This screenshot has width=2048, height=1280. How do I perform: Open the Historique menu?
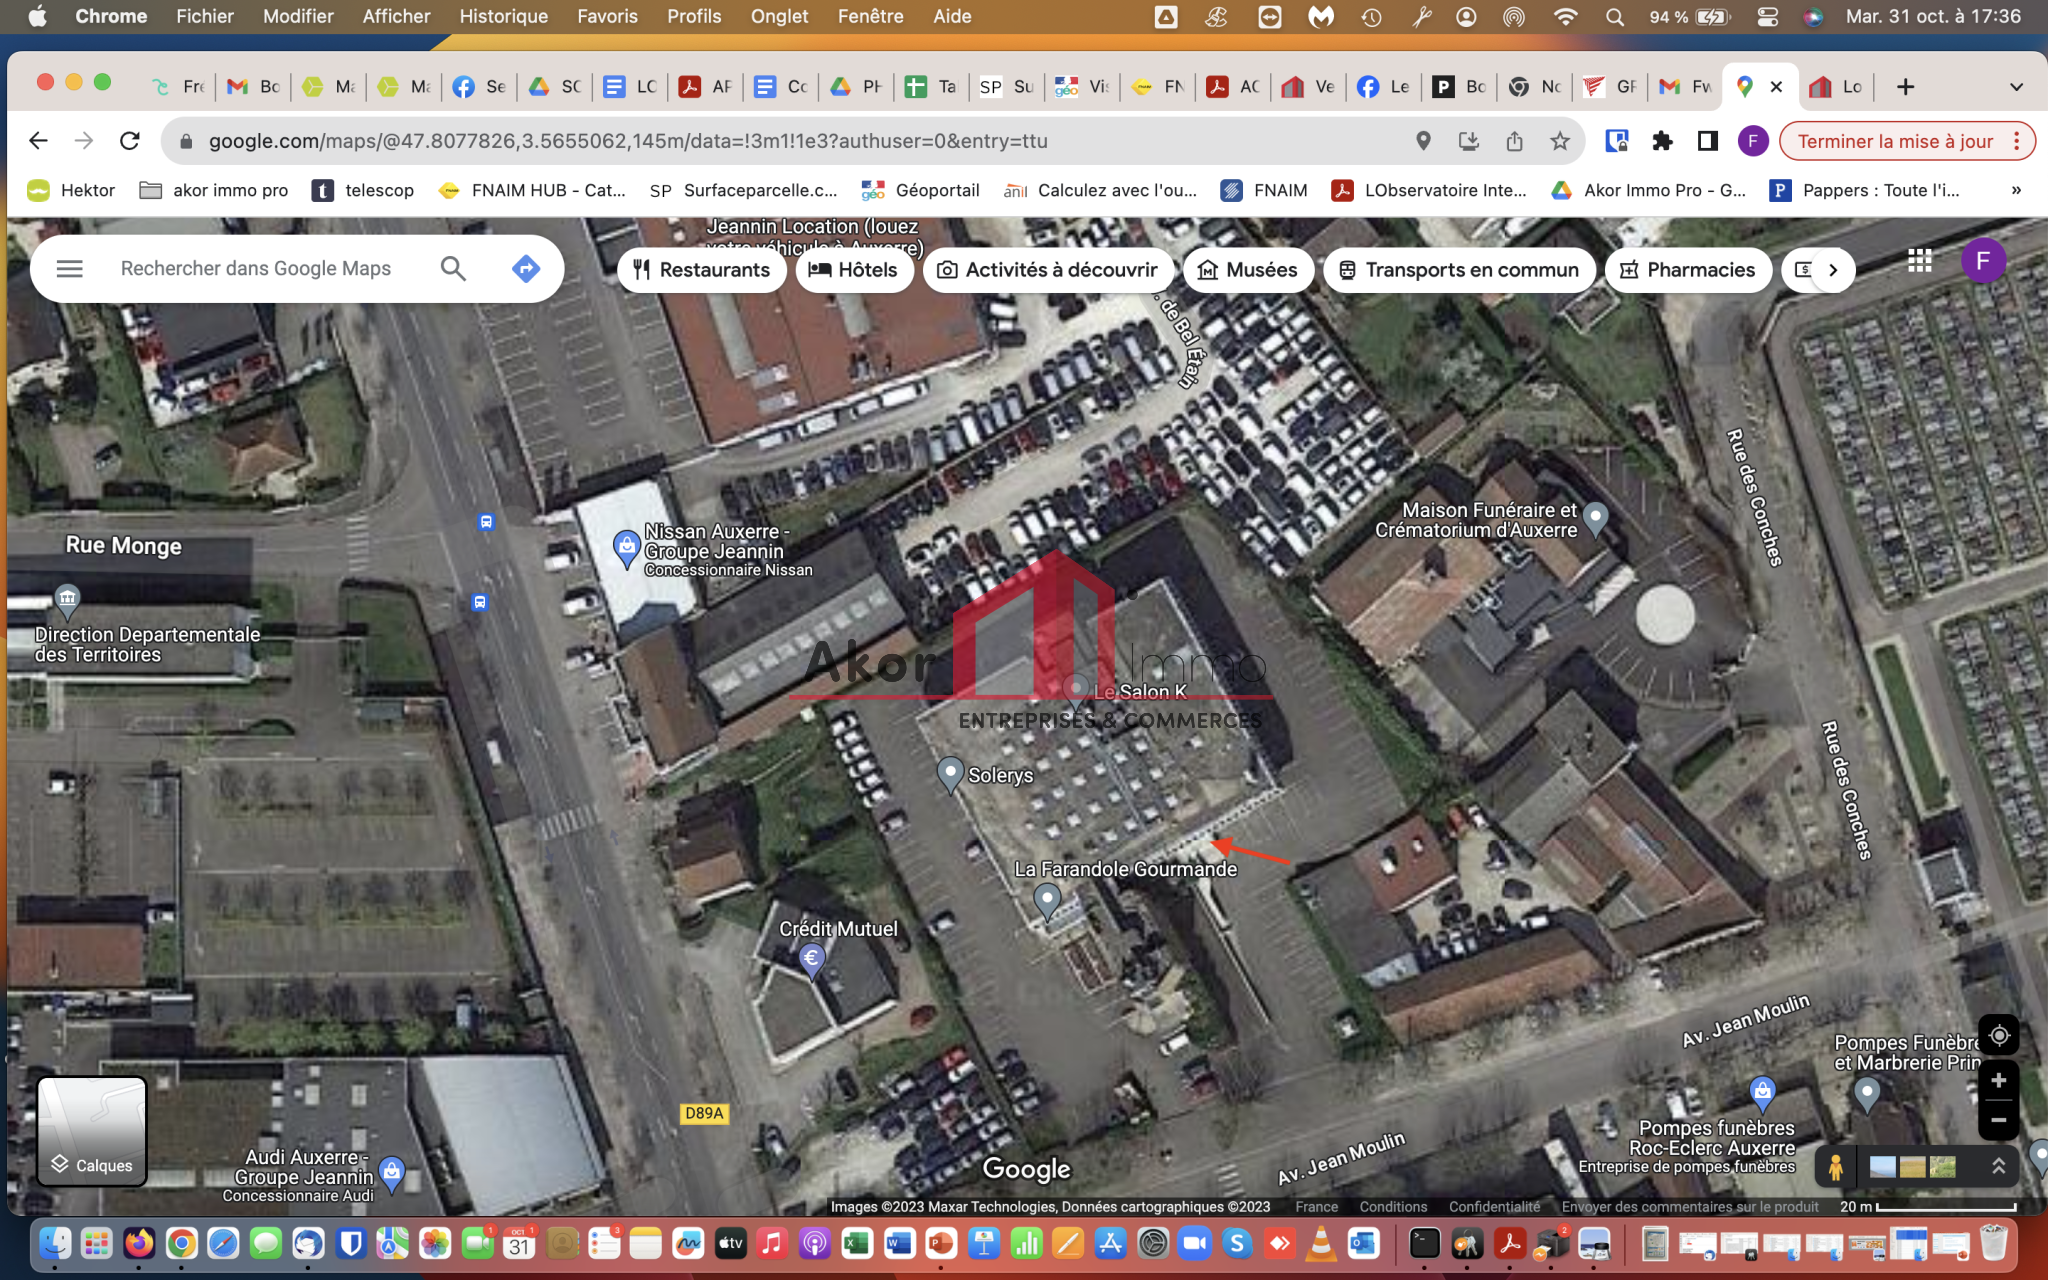[503, 16]
